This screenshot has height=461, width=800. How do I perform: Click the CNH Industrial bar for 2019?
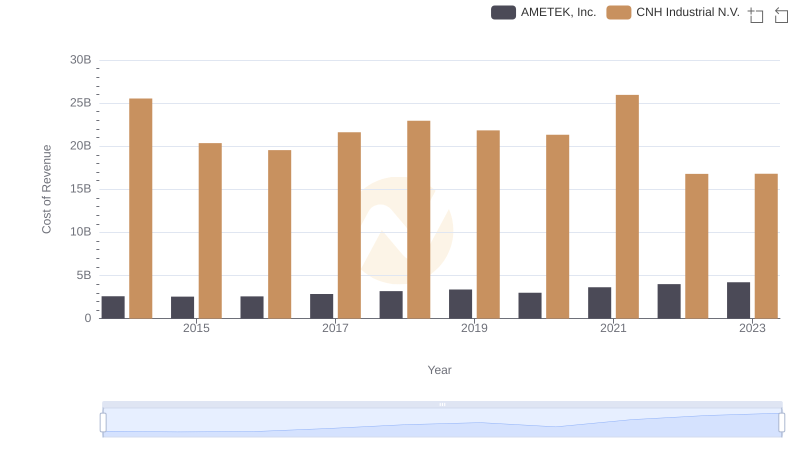488,224
